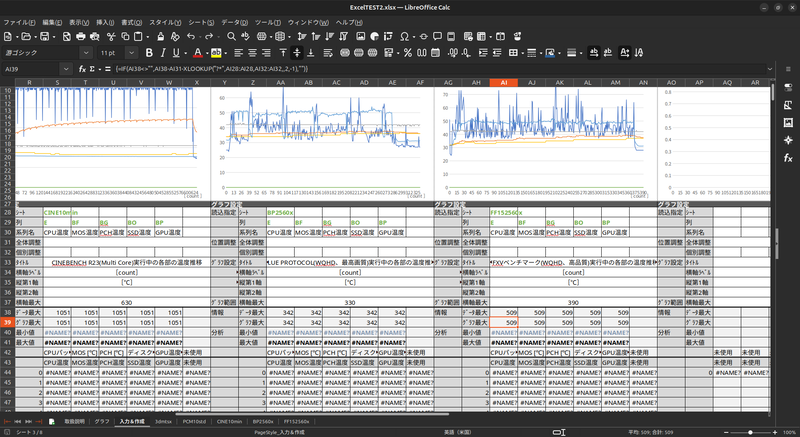This screenshot has width=800, height=437.
Task: Expand the font name dropdown
Action: (x=88, y=52)
